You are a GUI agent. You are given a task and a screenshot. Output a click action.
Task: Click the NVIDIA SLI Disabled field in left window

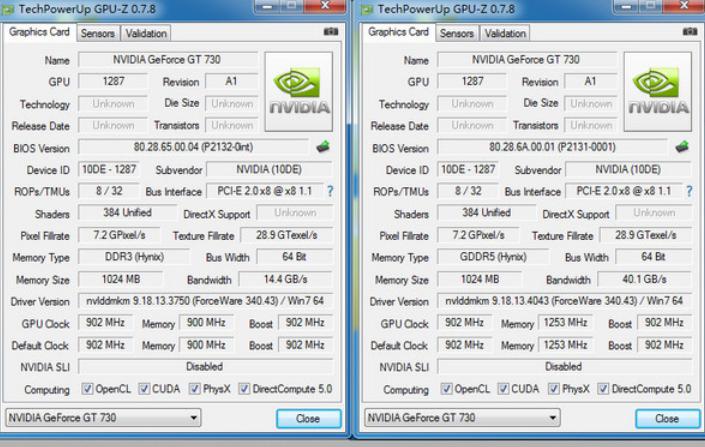[205, 367]
